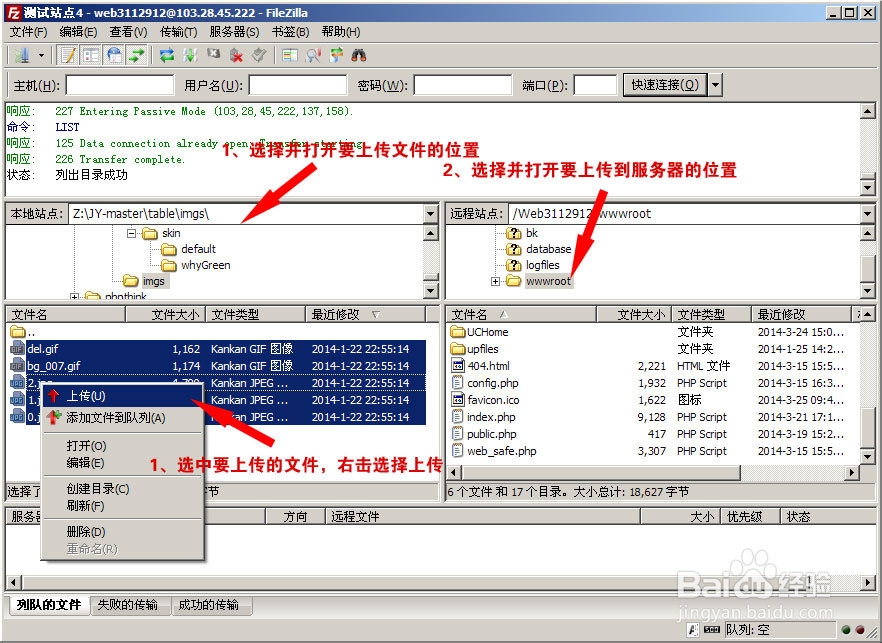Image resolution: width=882 pixels, height=643 pixels.
Task: Activate directory comparison icon
Action: tap(290, 55)
